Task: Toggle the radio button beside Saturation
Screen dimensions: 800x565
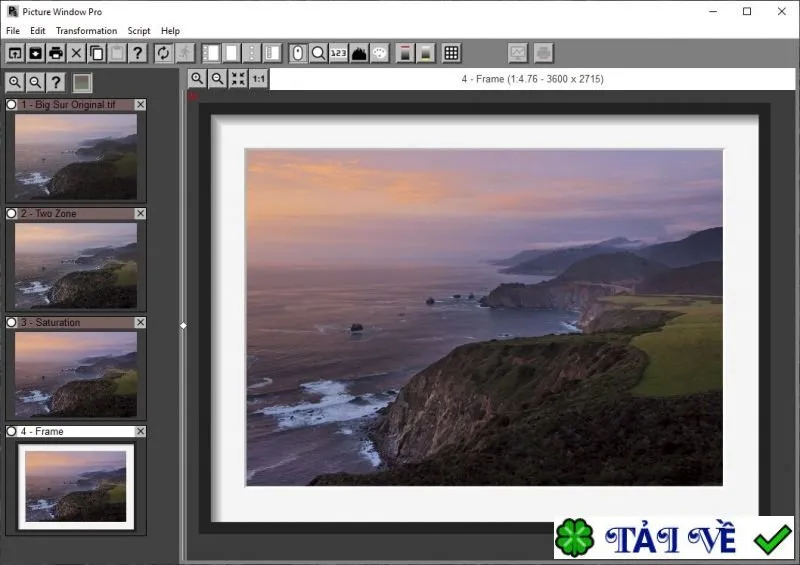Action: pyautogui.click(x=11, y=323)
